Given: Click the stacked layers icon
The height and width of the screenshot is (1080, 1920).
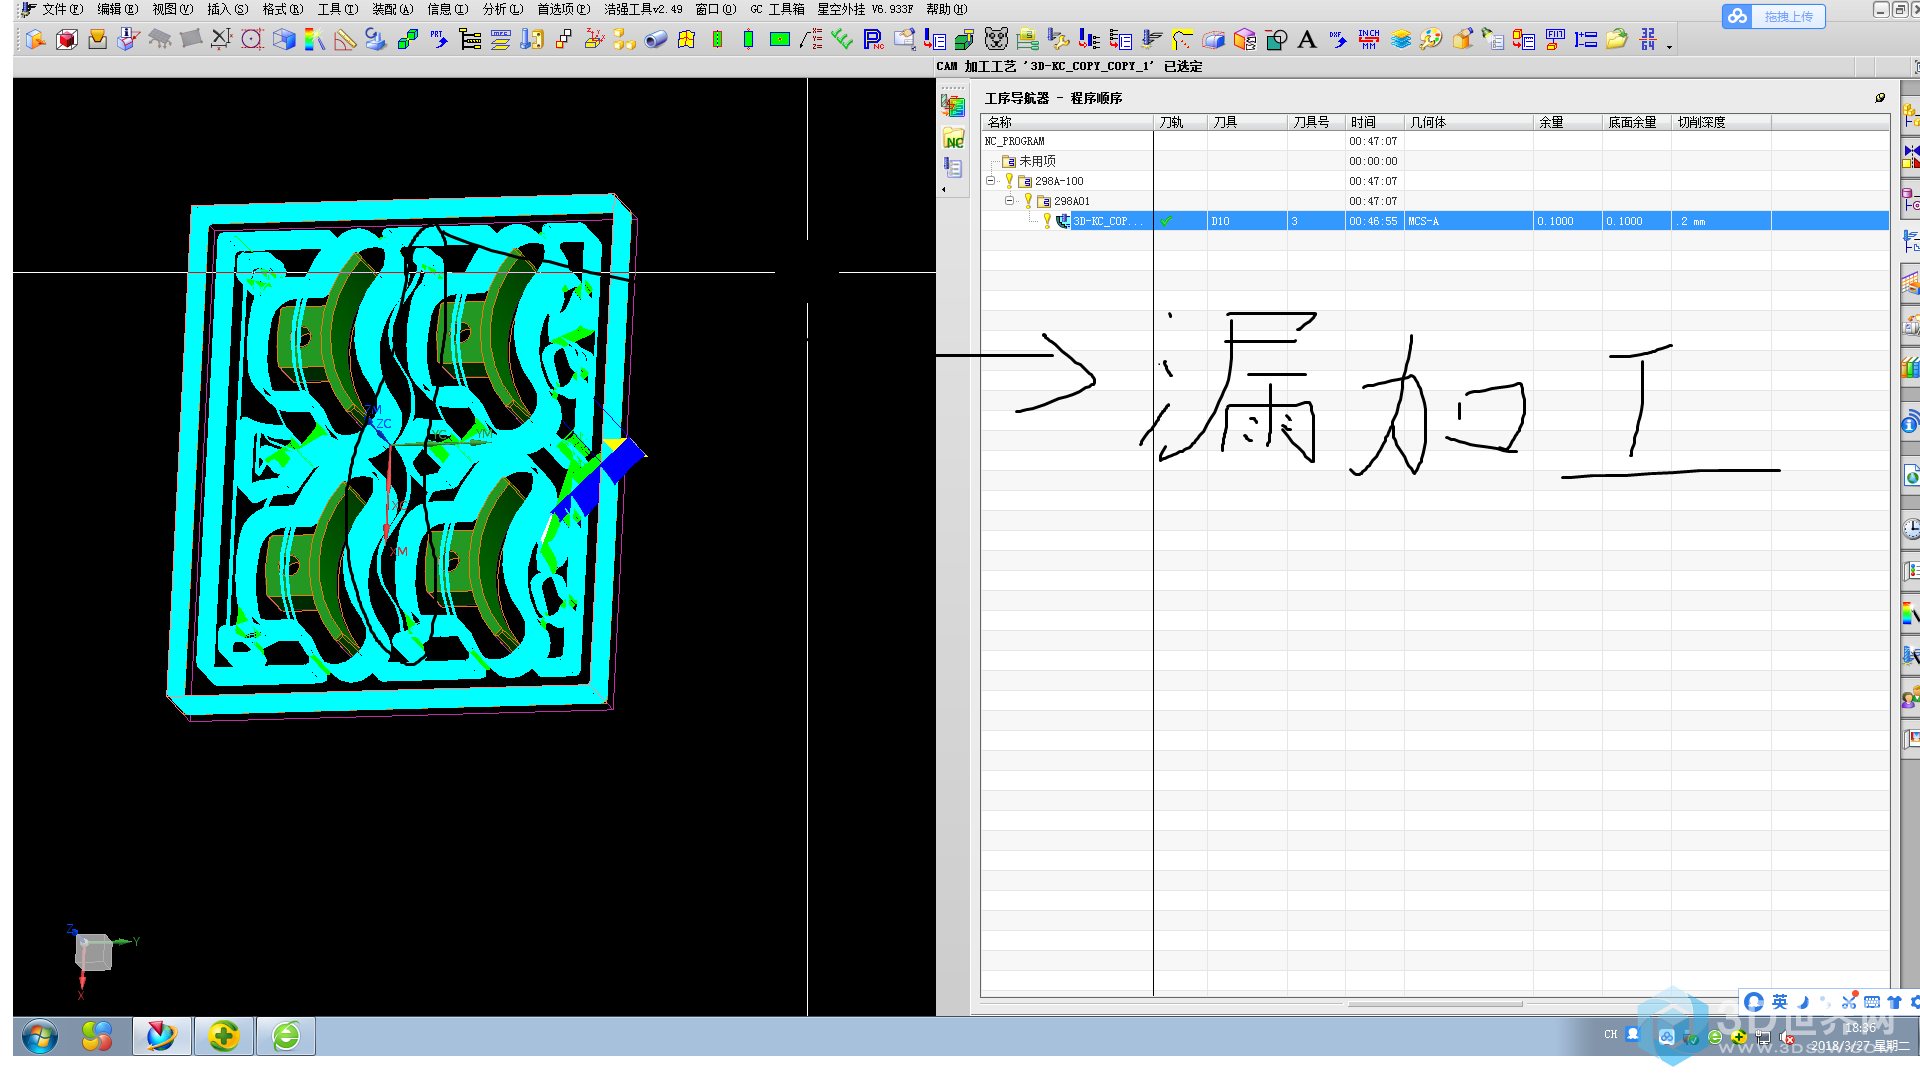Looking at the screenshot, I should pos(1400,39).
